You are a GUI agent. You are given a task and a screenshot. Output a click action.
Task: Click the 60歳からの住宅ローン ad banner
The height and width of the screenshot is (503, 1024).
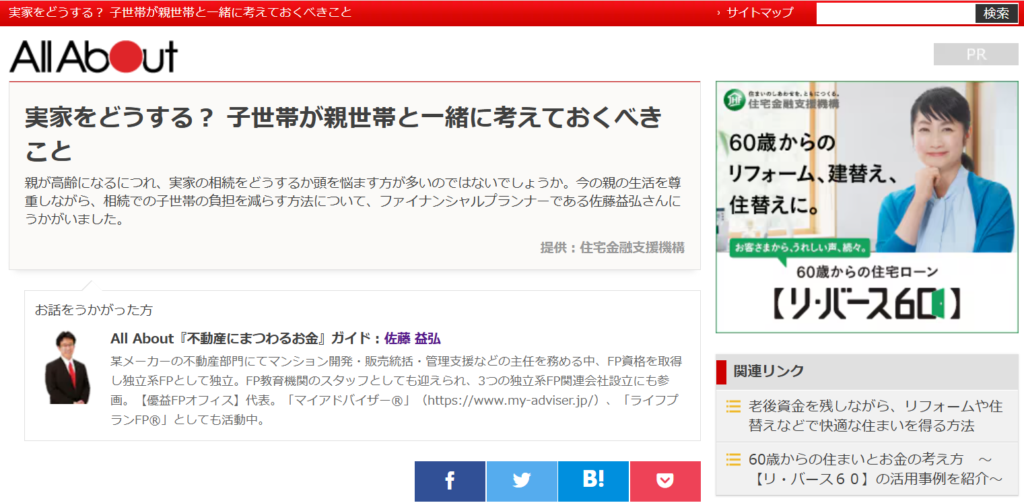click(867, 206)
